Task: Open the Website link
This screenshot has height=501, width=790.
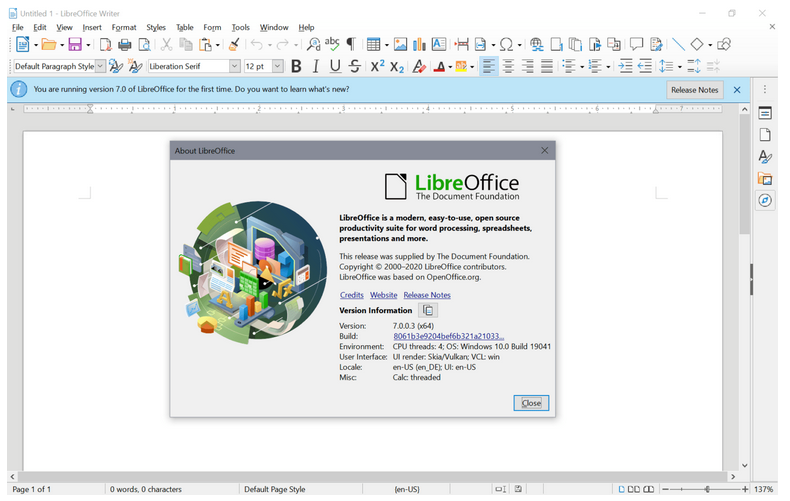Action: click(x=383, y=295)
